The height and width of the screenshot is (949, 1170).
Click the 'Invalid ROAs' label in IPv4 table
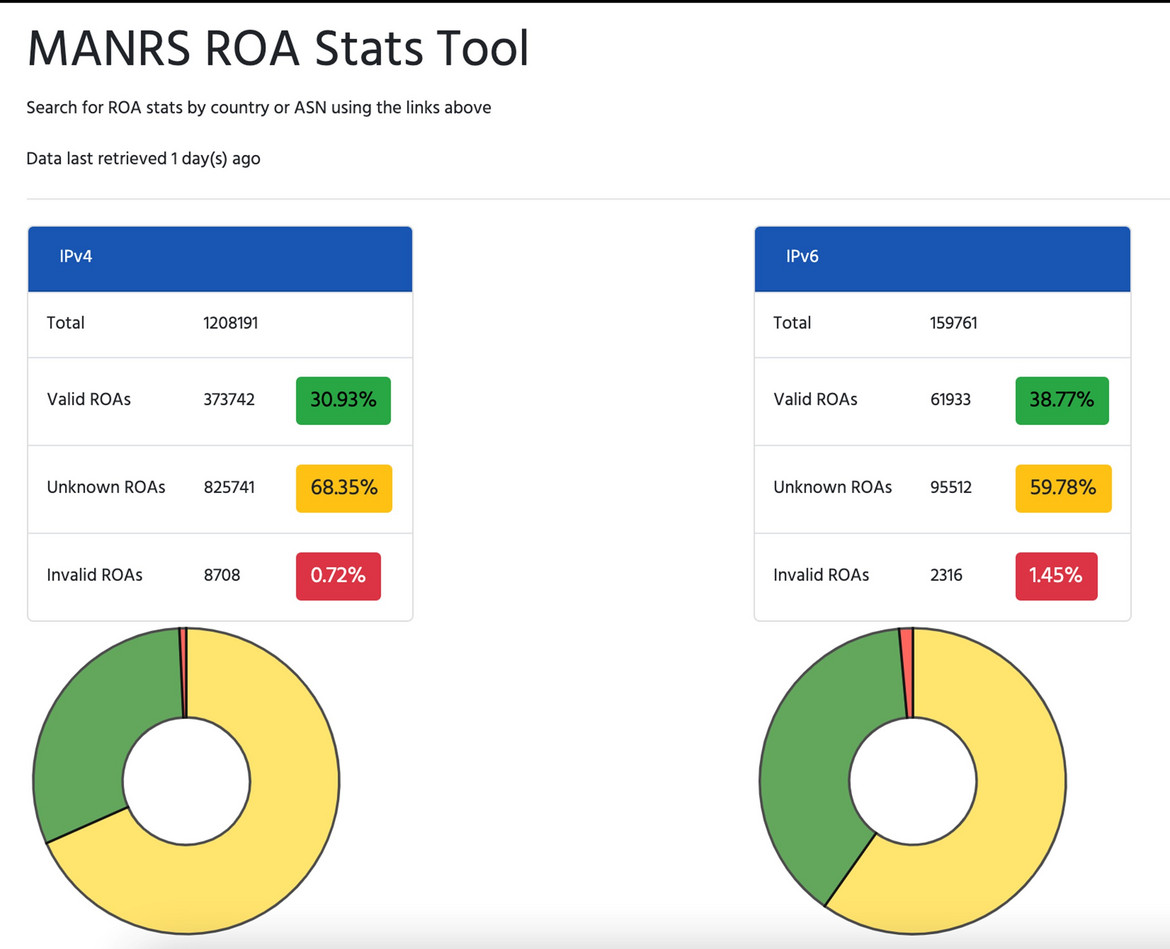click(x=95, y=575)
